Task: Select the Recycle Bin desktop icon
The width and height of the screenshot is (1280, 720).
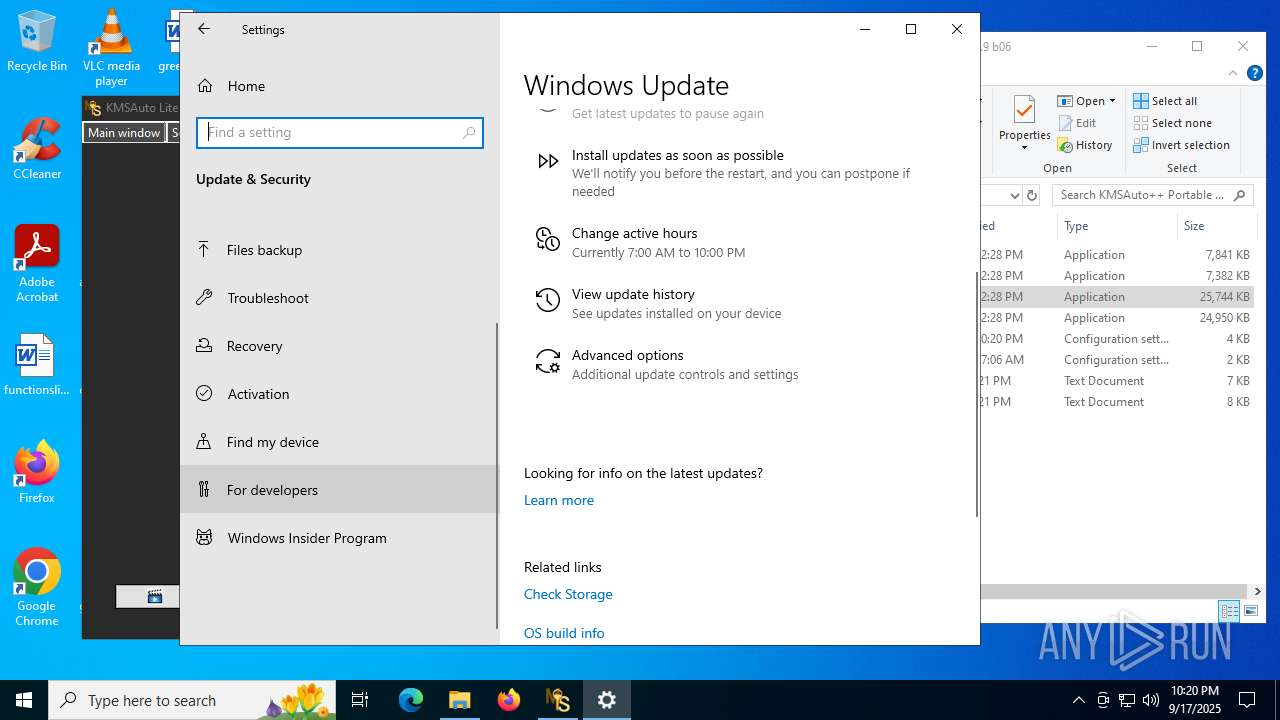Action: point(37,42)
